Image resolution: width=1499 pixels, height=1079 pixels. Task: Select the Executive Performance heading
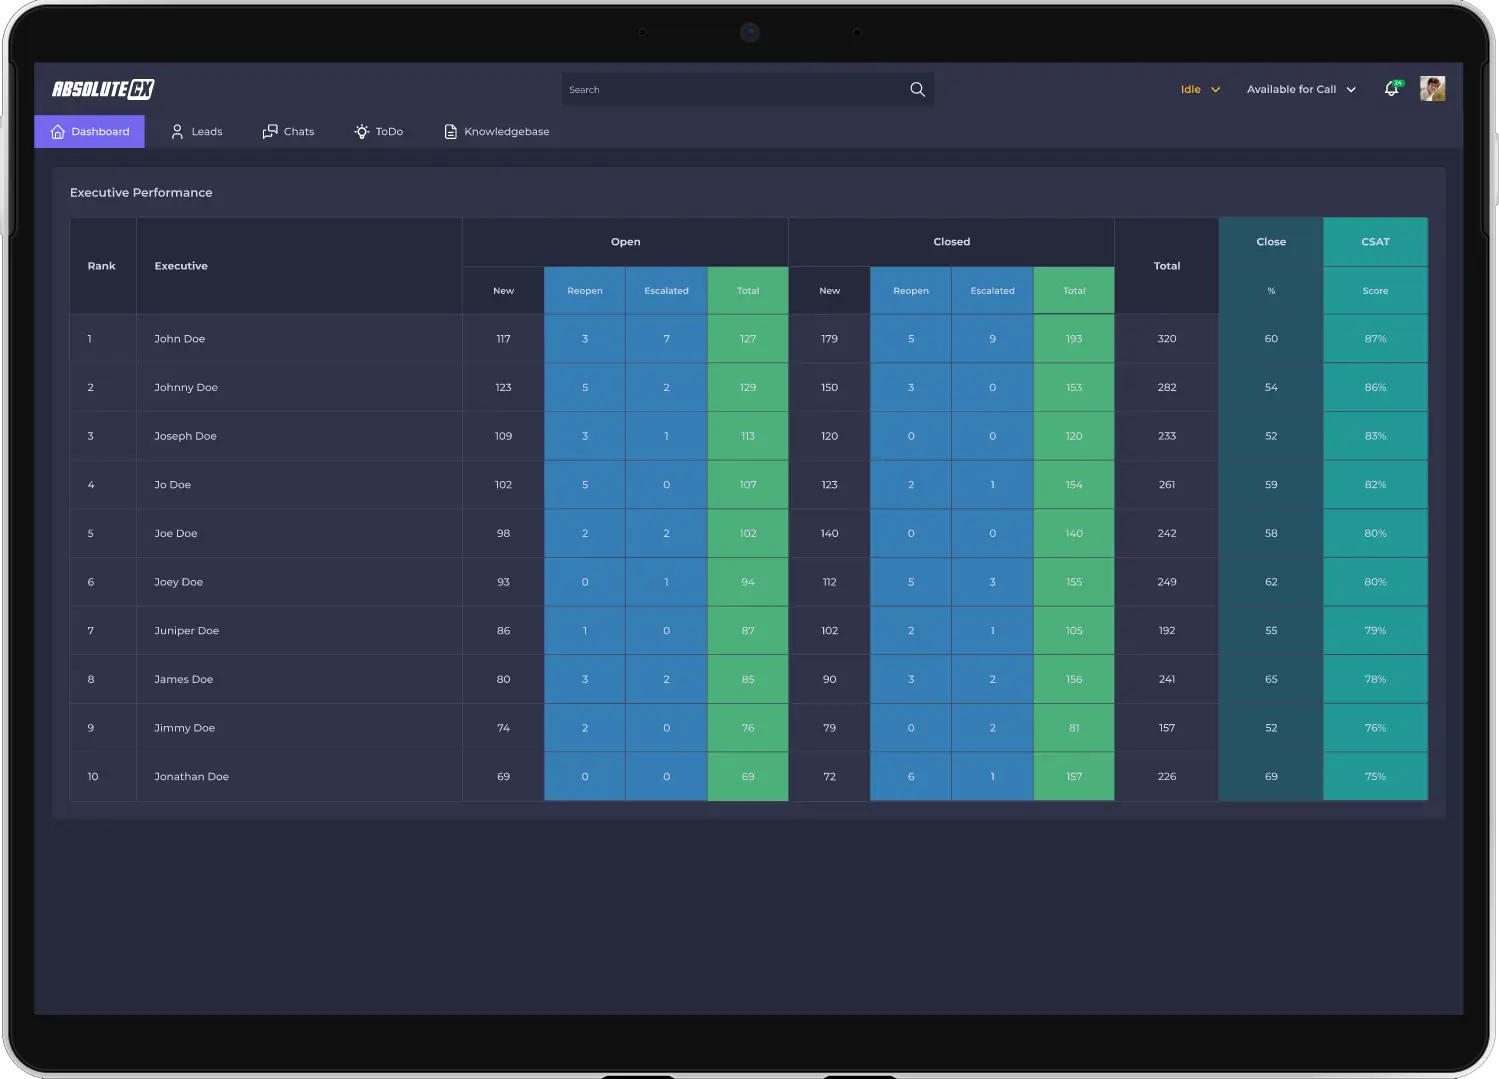[141, 192]
